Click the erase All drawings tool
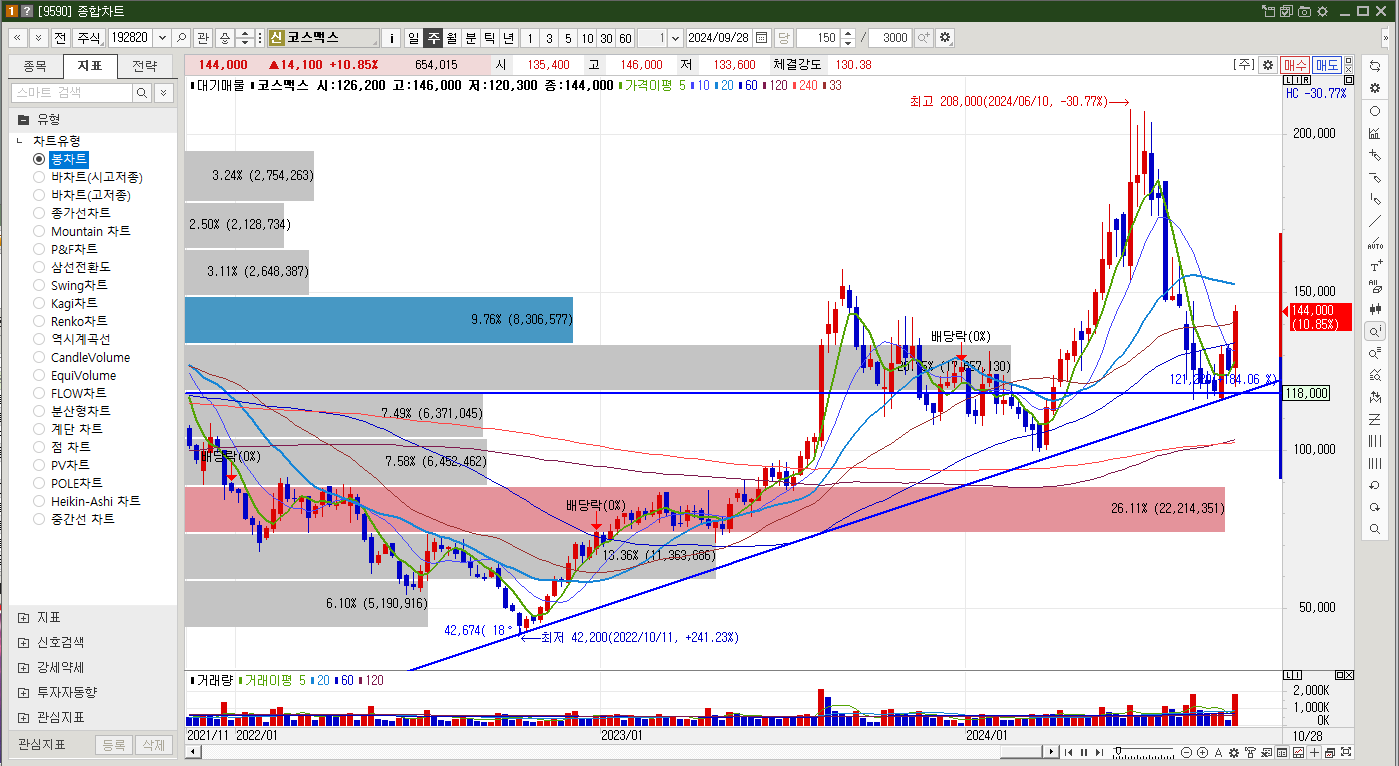The image size is (1399, 766). [1376, 287]
